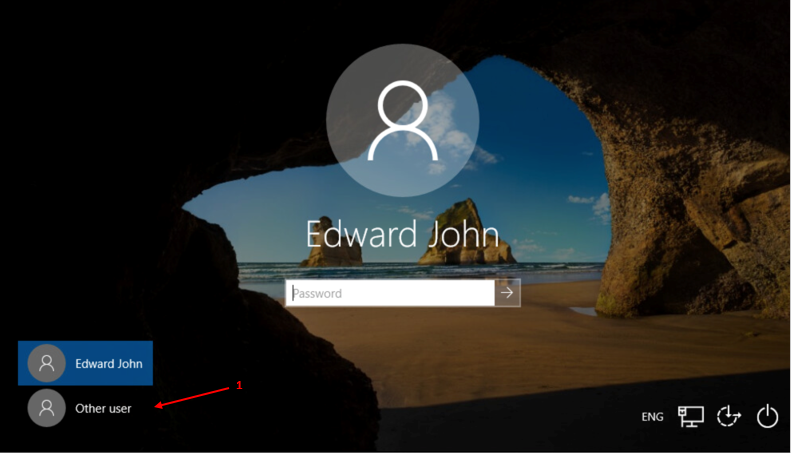
Task: Open the power options icon
Action: [x=767, y=417]
